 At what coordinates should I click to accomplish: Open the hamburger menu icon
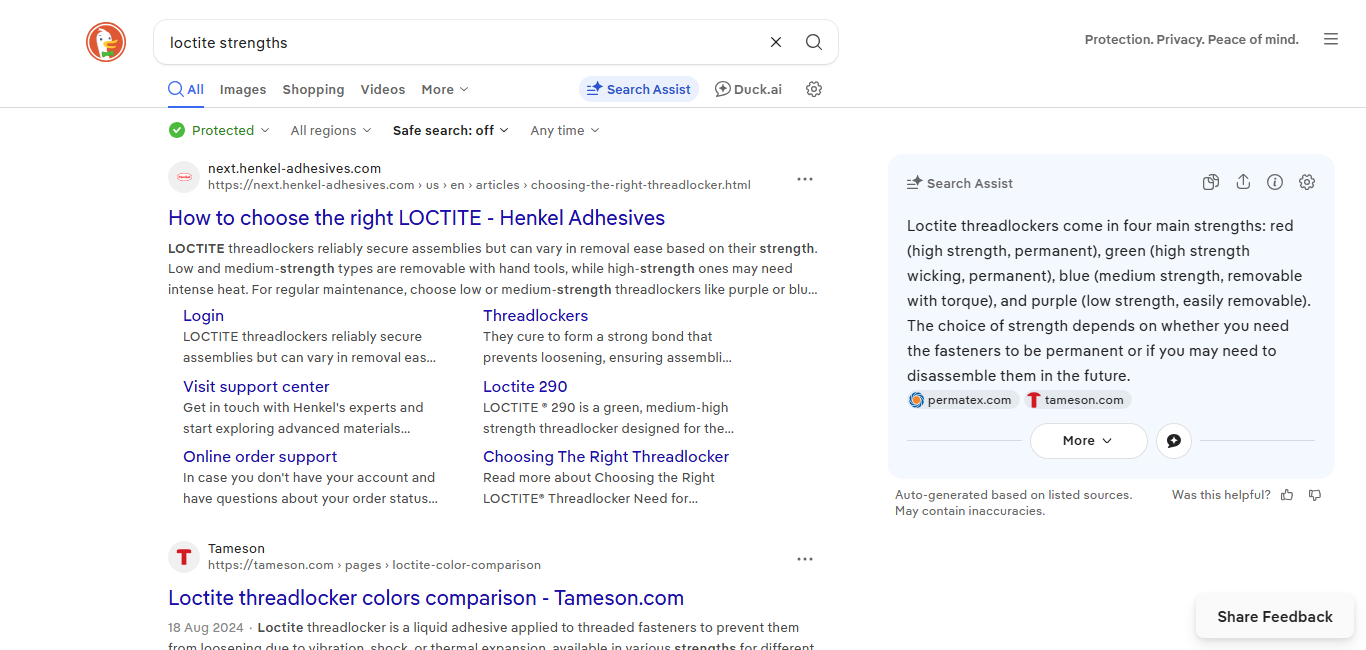coord(1331,40)
